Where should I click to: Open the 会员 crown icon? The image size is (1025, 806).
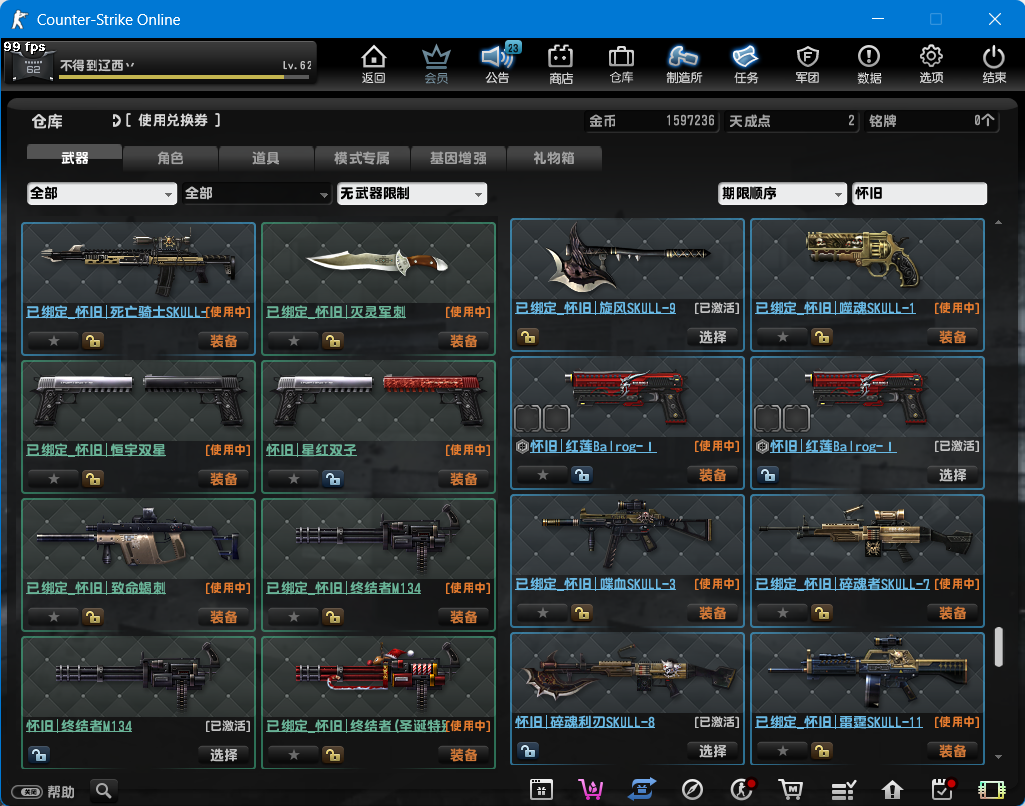pos(436,64)
